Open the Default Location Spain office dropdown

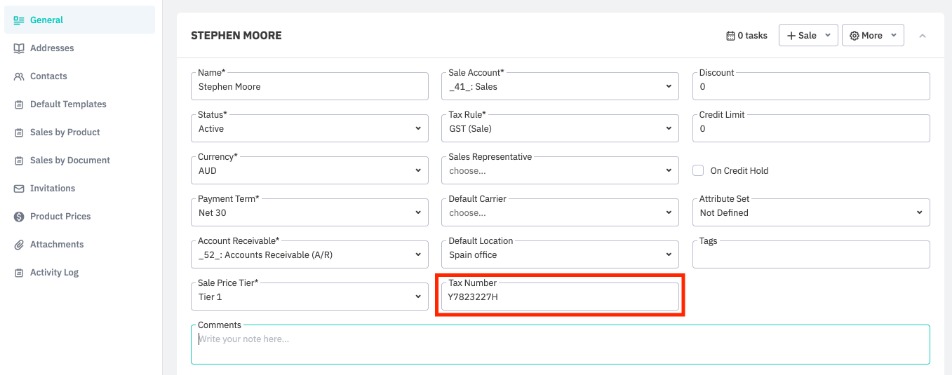coord(560,255)
